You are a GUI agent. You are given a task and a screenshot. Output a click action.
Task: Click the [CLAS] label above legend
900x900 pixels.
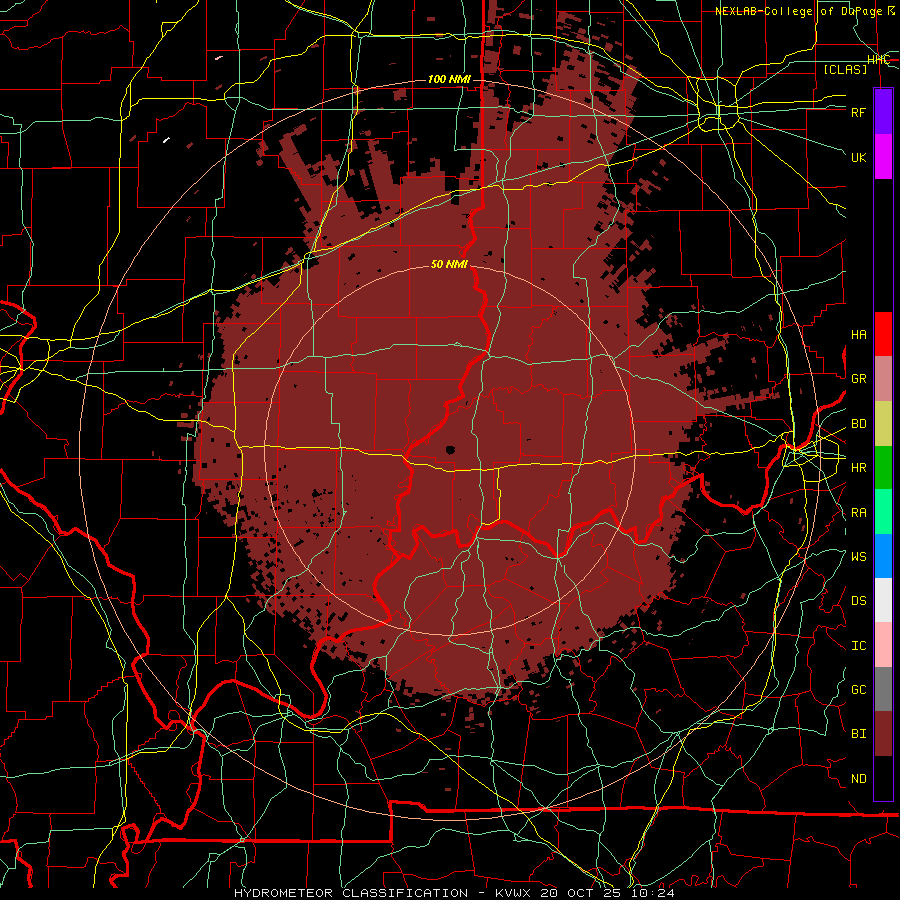(845, 69)
